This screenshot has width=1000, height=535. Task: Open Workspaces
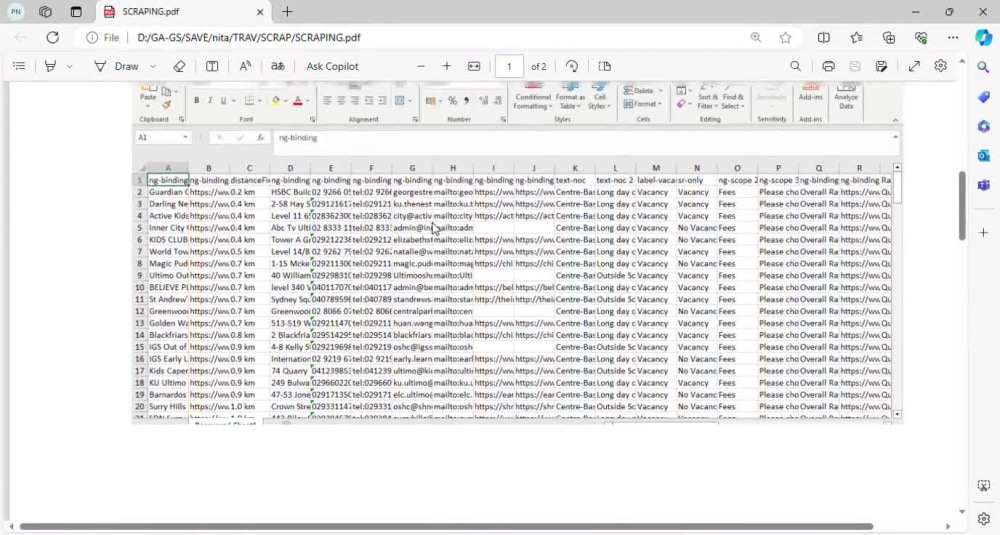[45, 11]
